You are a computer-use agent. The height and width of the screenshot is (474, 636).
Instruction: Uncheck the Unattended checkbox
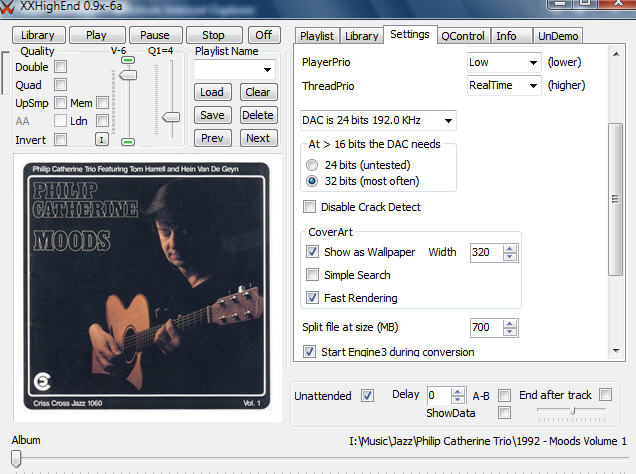[367, 395]
